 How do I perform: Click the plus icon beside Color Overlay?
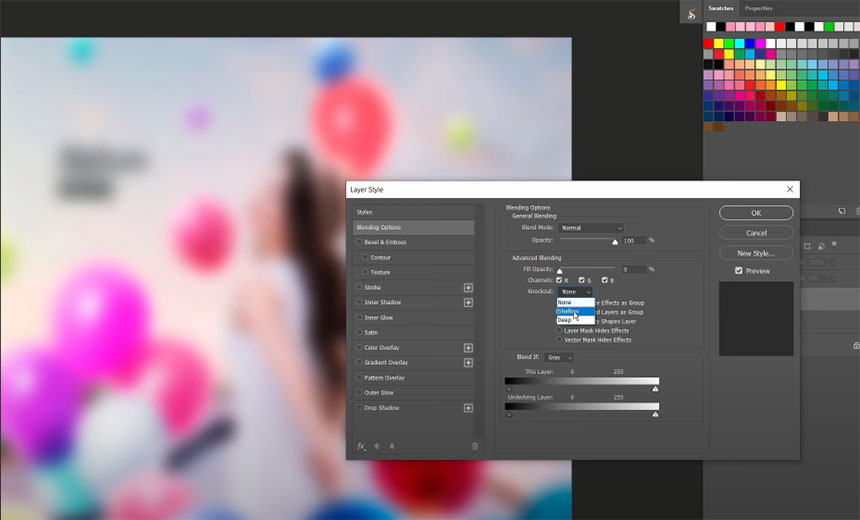tap(468, 348)
